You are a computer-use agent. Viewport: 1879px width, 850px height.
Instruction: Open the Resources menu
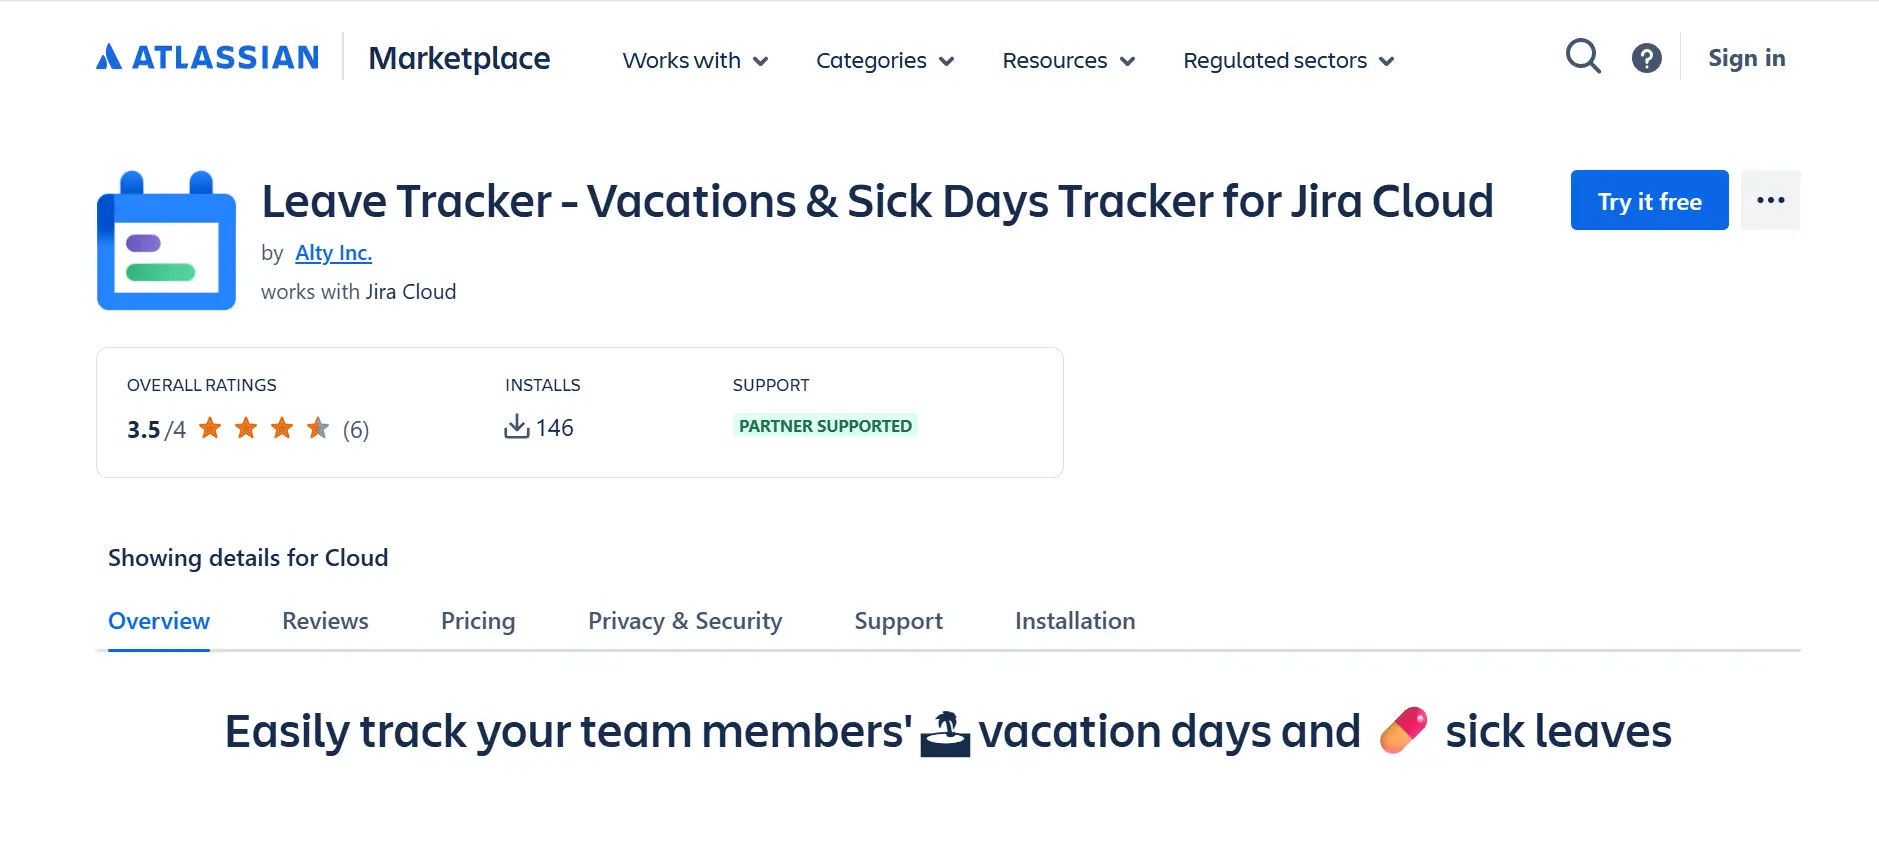(x=1068, y=61)
